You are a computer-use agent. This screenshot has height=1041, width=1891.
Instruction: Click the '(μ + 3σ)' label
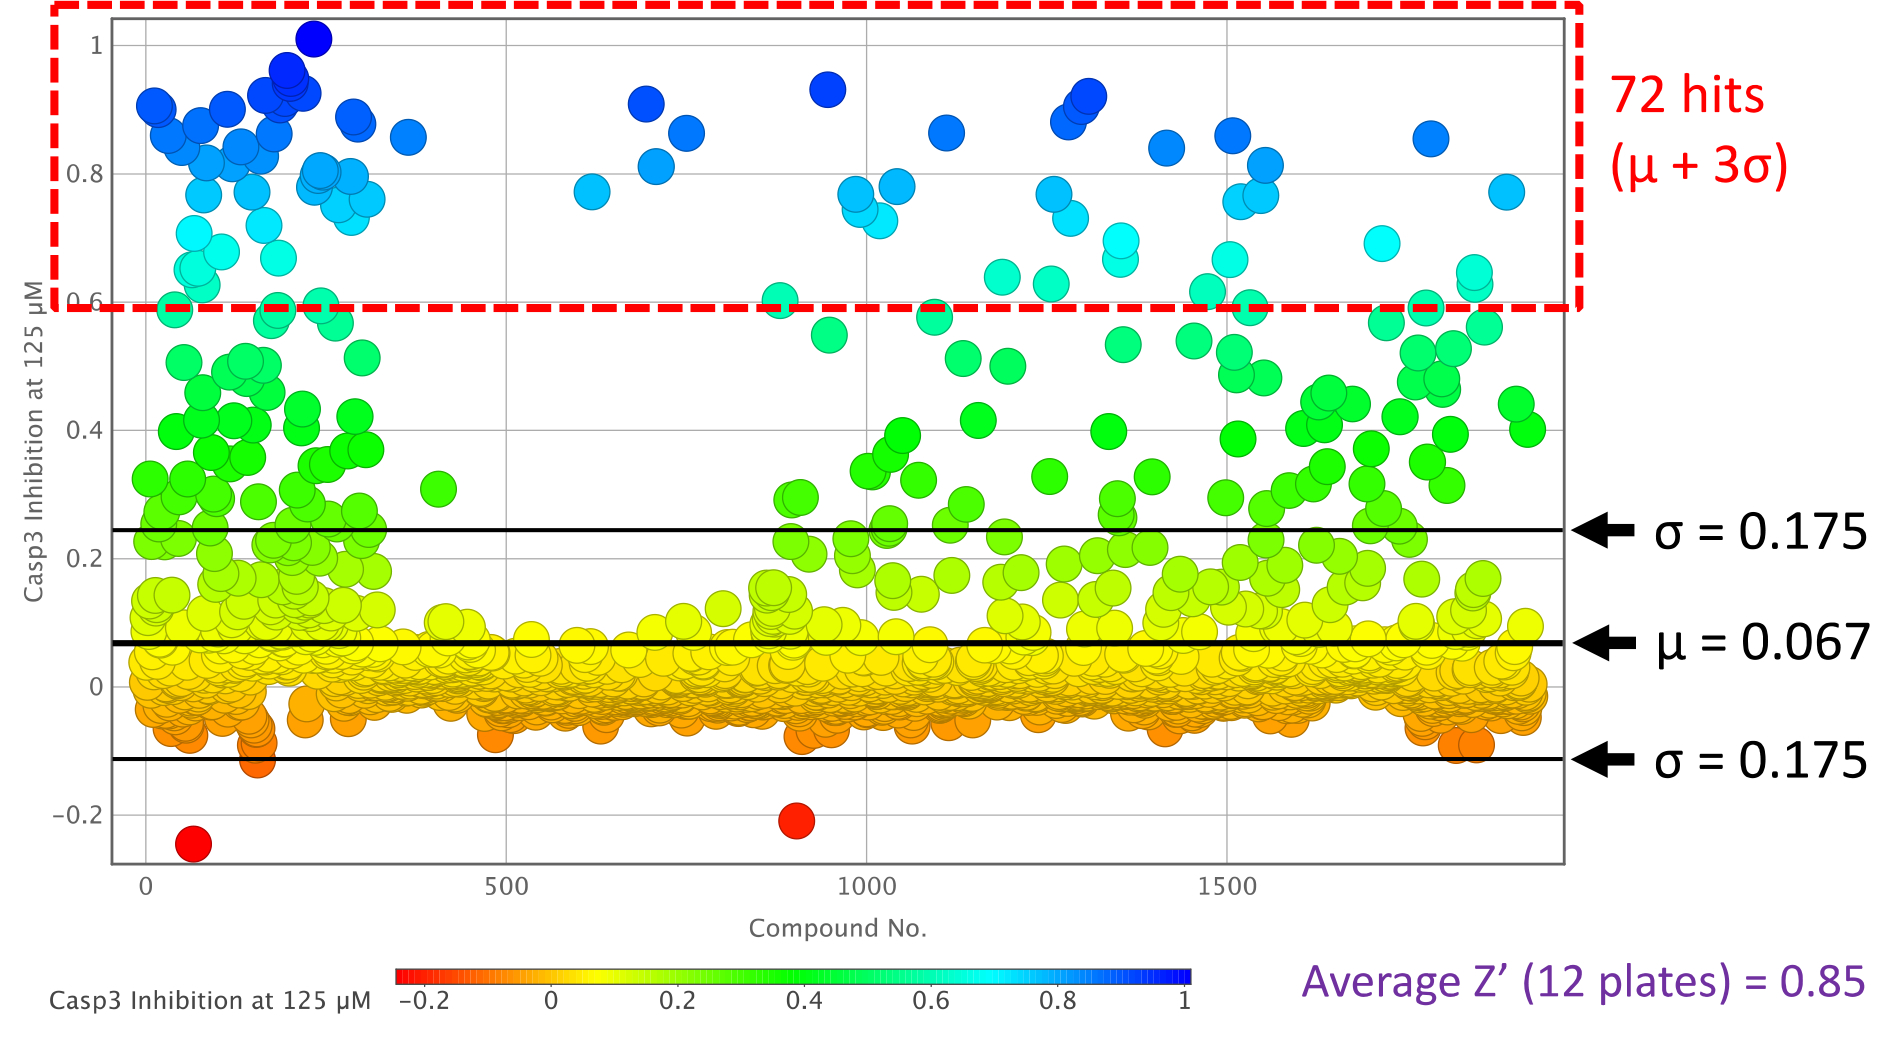tap(1699, 165)
